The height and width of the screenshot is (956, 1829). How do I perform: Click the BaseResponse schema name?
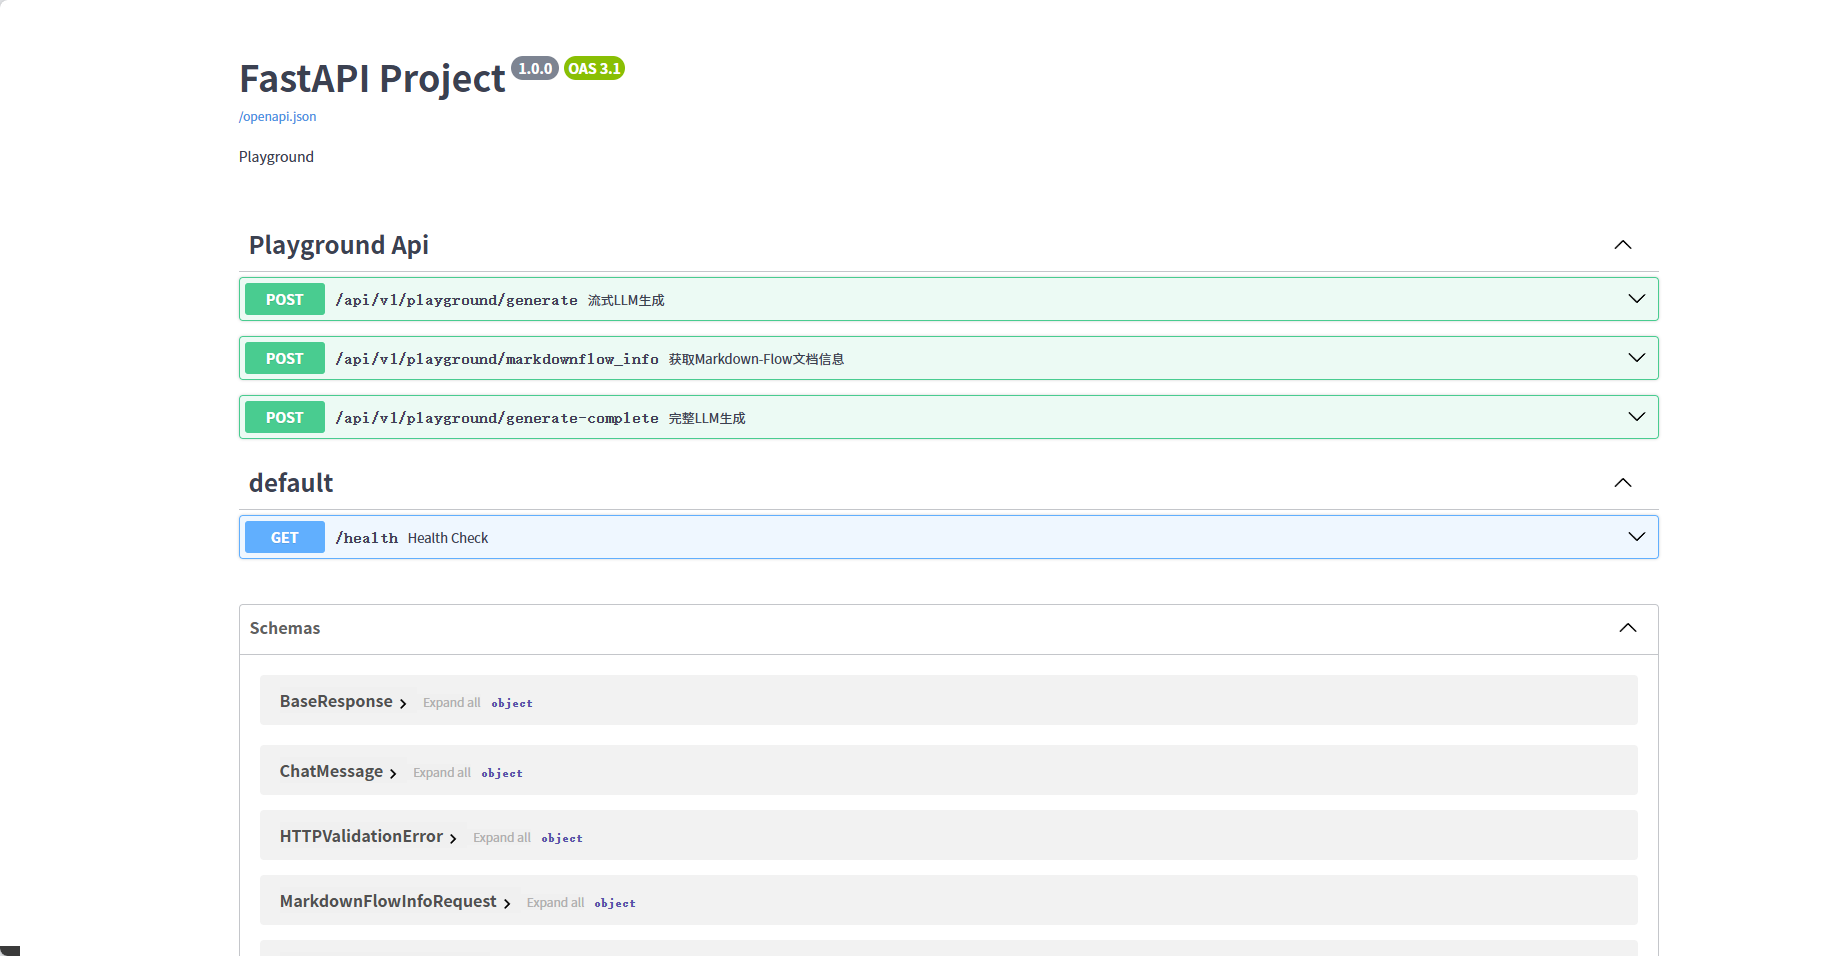[336, 701]
